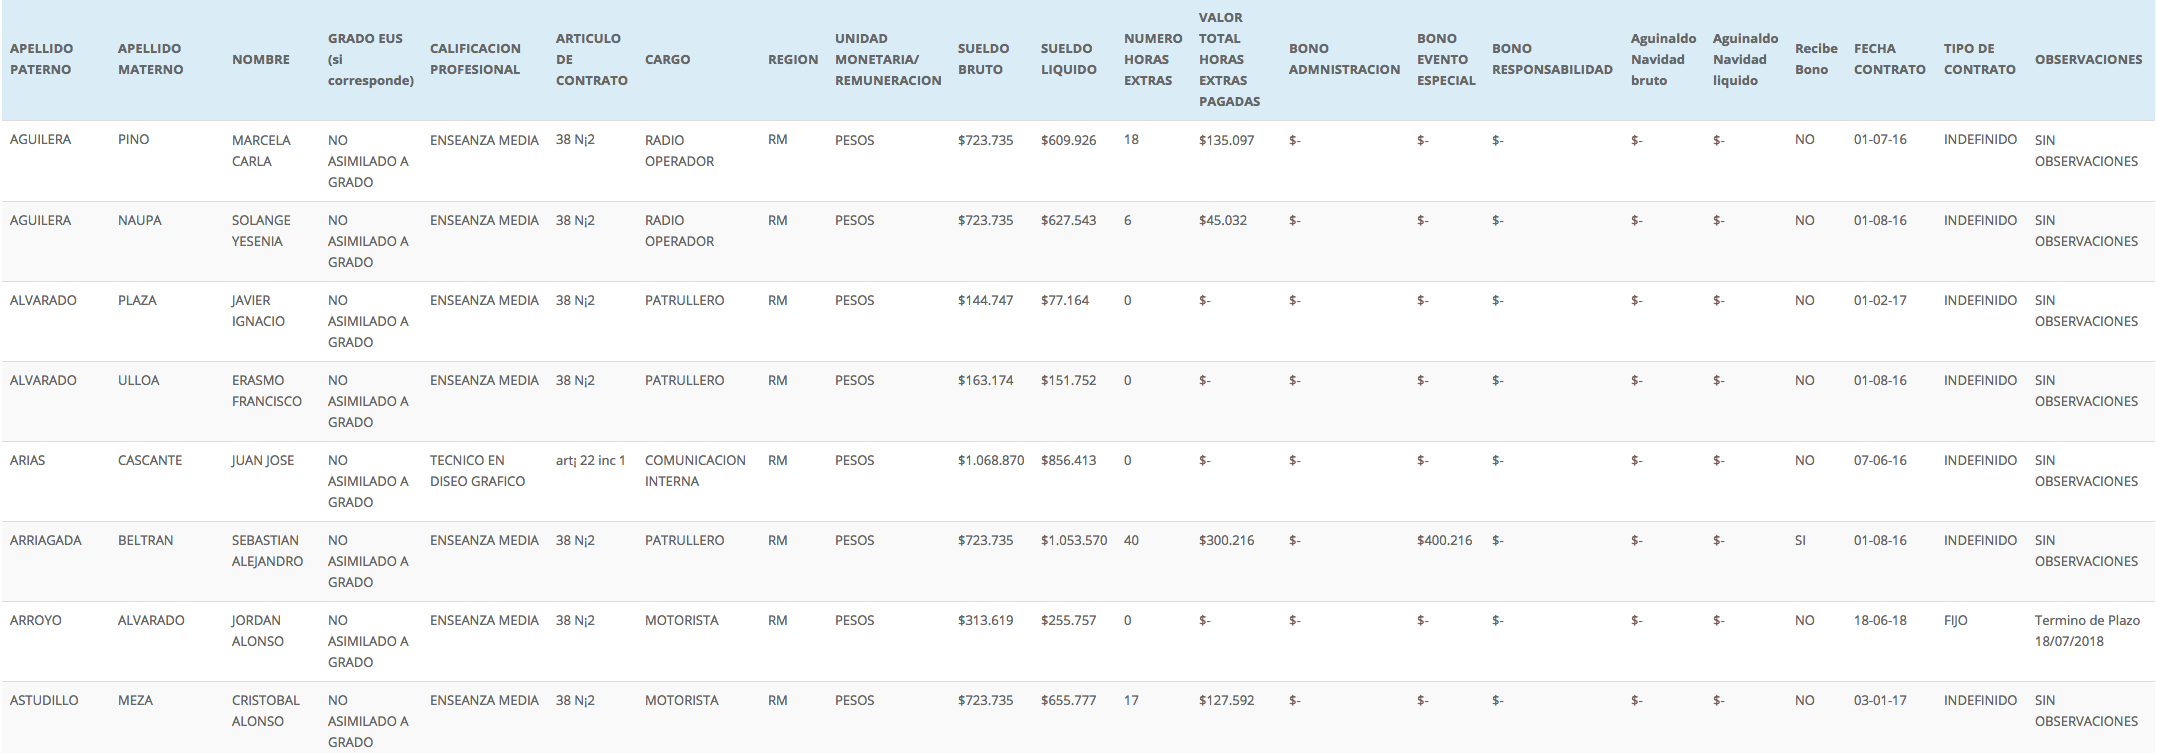Select the TECNICO EN DISEO GRAFICO cell
Viewport: 2157px width, 753px height.
point(478,471)
